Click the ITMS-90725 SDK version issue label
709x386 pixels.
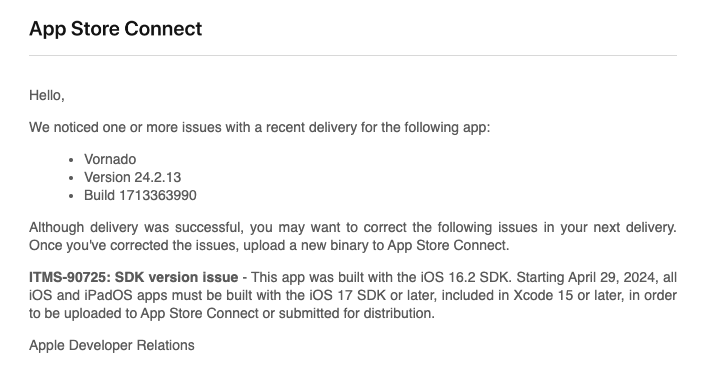(133, 277)
